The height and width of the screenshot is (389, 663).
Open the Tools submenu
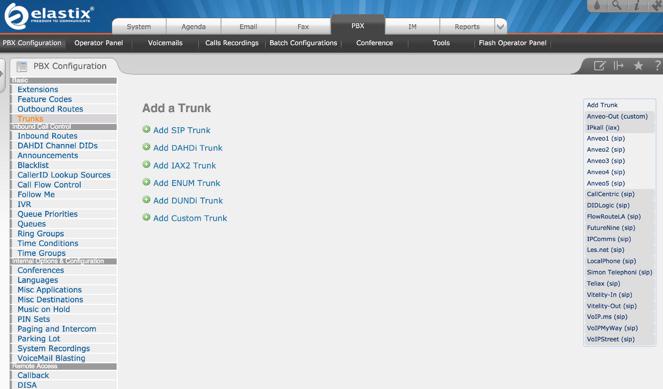click(441, 43)
